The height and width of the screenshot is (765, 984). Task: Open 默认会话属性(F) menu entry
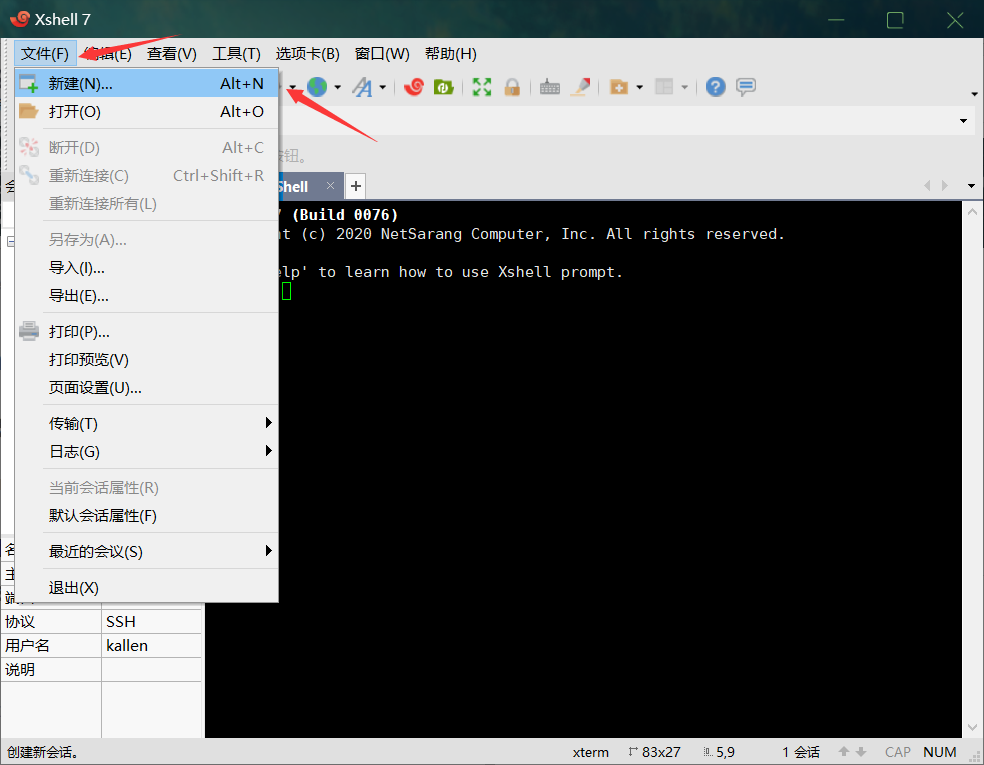[x=147, y=516]
